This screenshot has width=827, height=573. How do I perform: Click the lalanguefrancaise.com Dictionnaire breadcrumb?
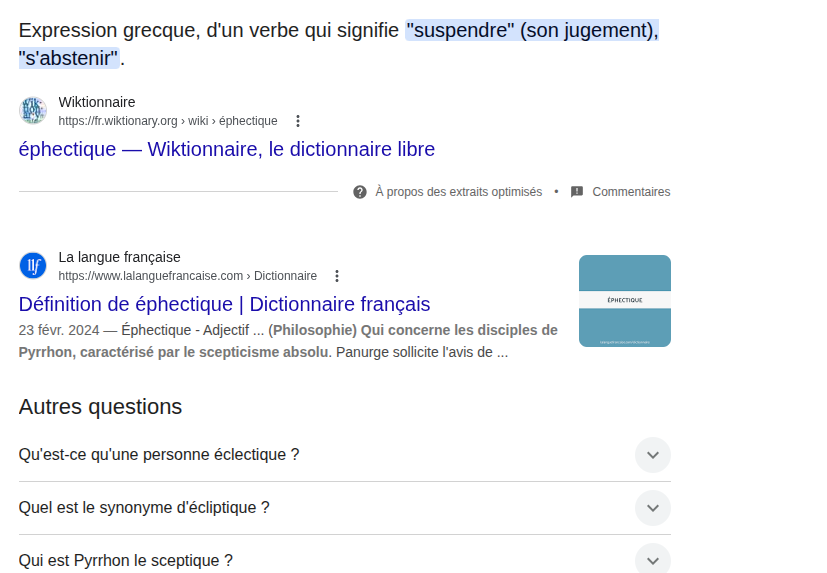coord(188,276)
